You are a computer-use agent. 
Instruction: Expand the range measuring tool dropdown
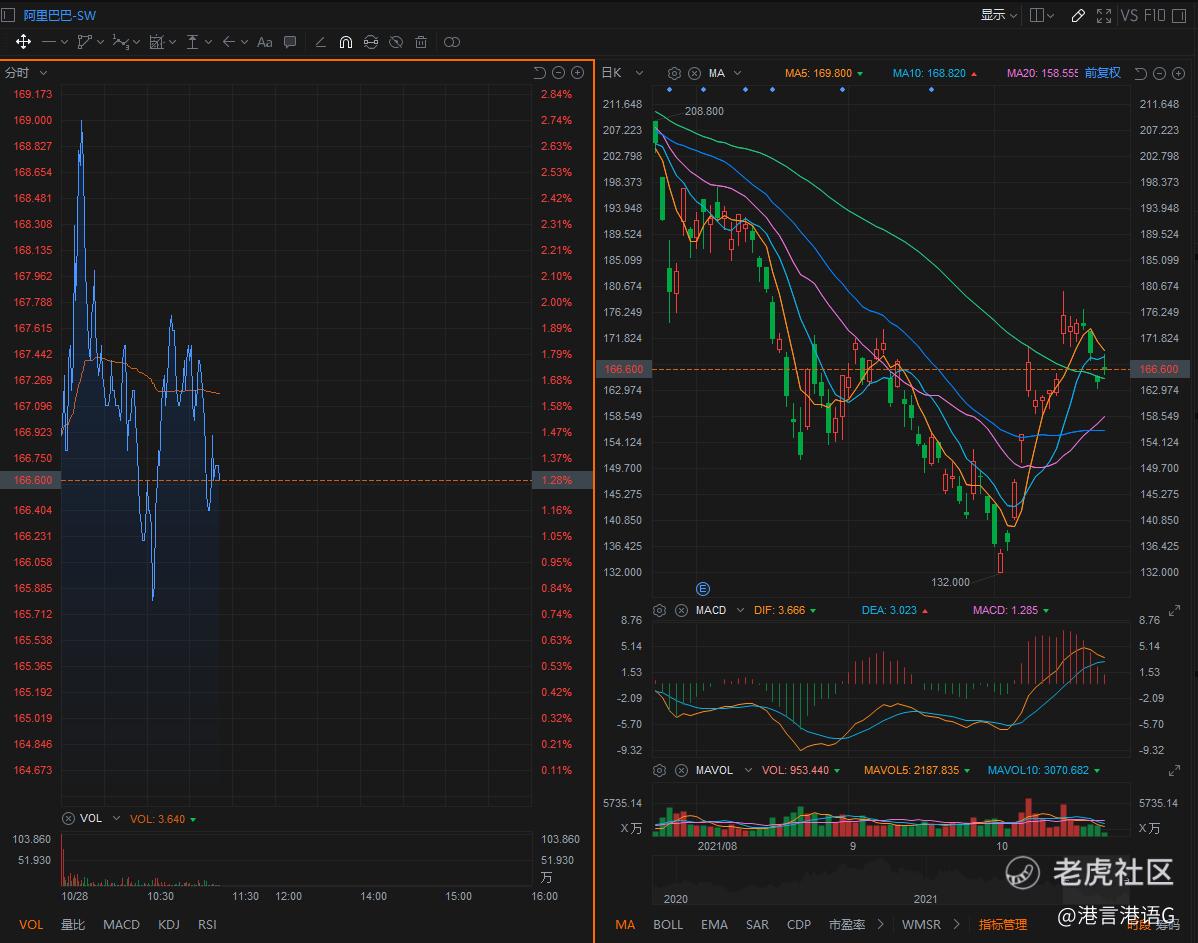click(173, 42)
